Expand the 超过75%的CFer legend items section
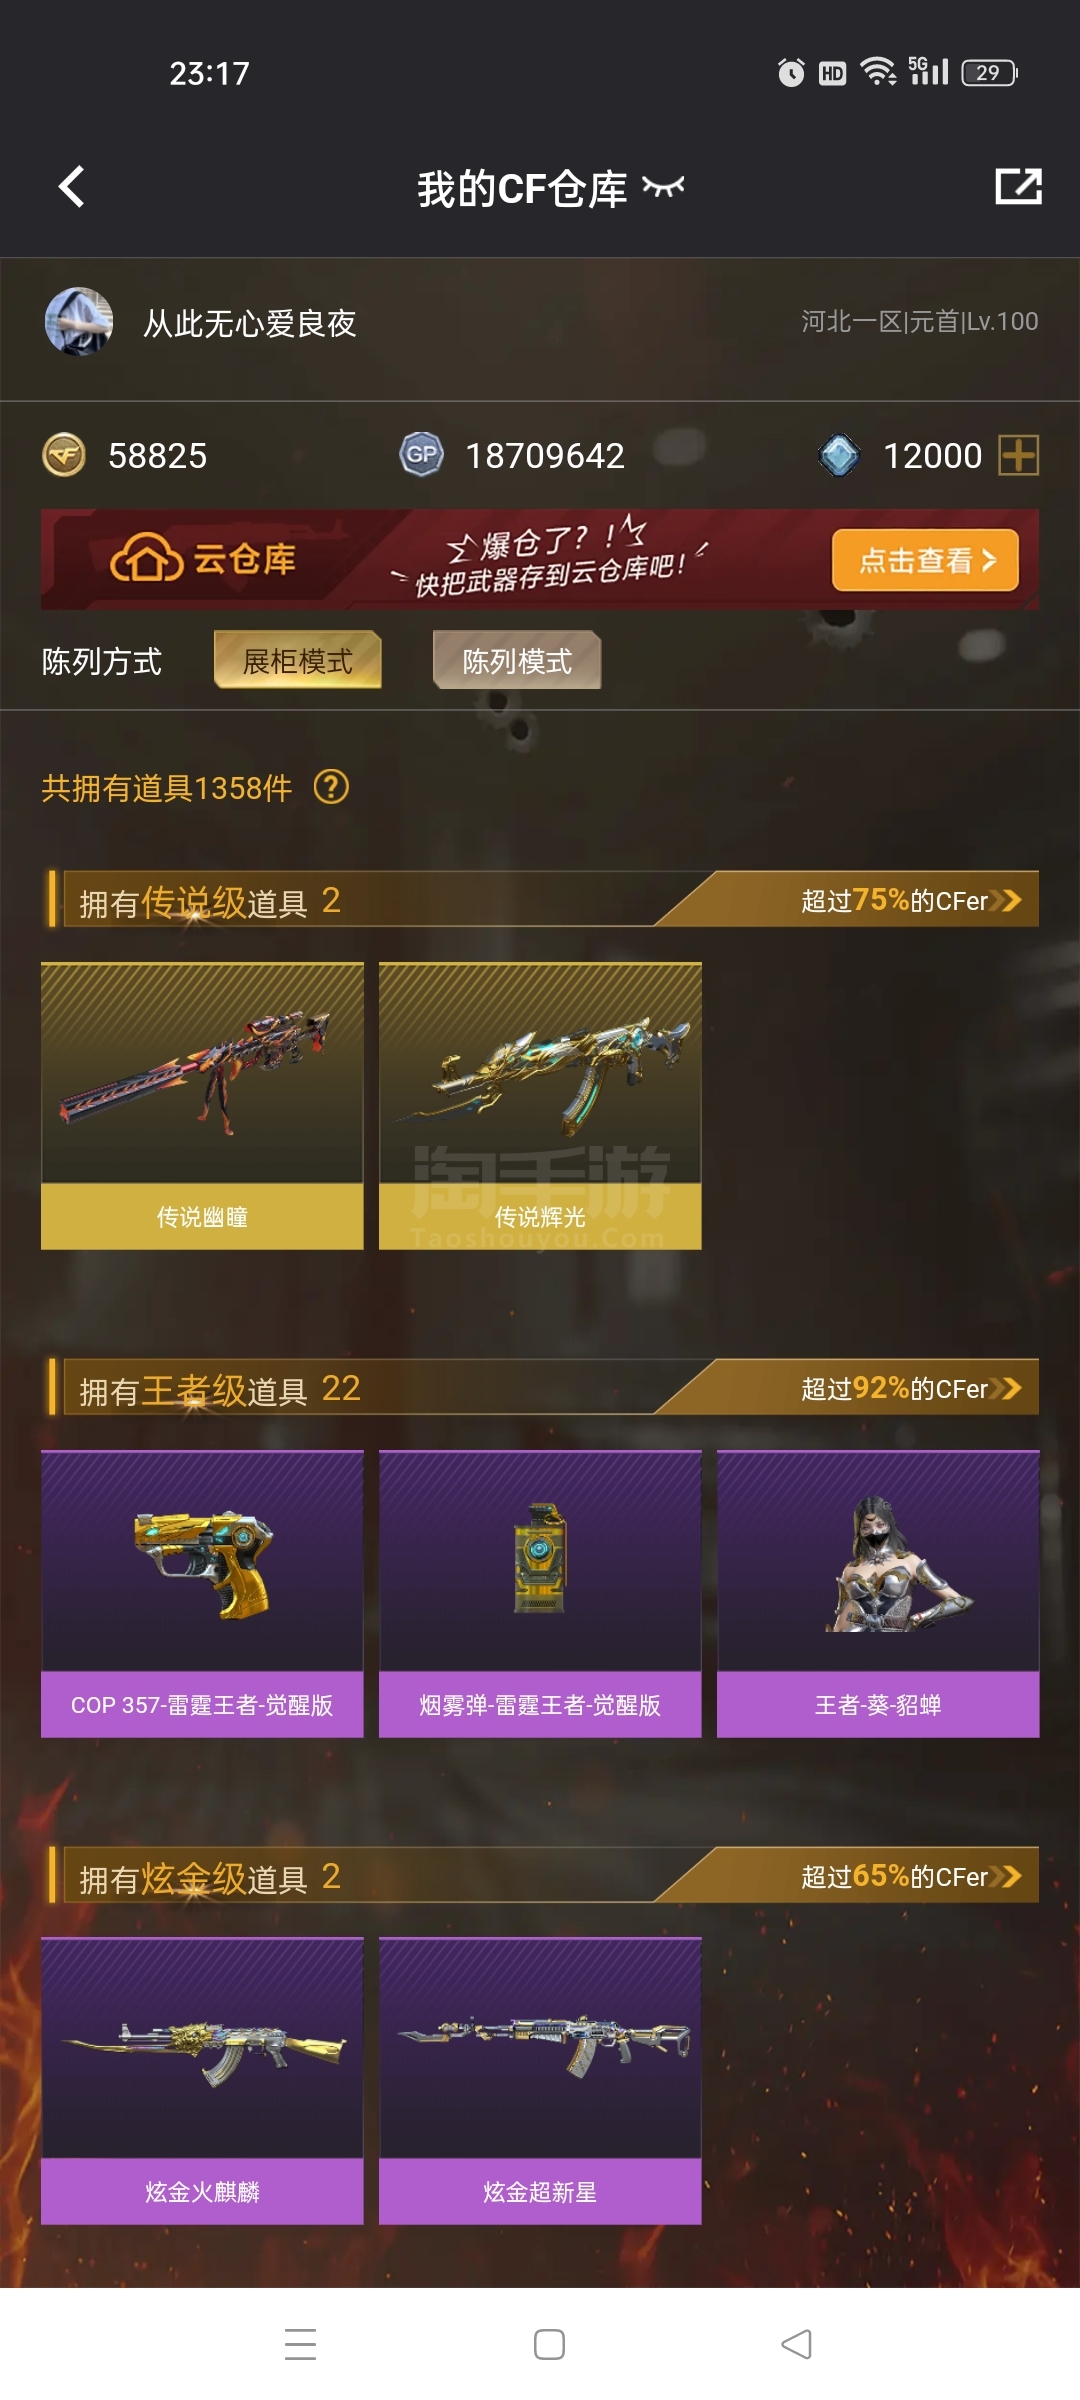1080x2400 pixels. [910, 900]
